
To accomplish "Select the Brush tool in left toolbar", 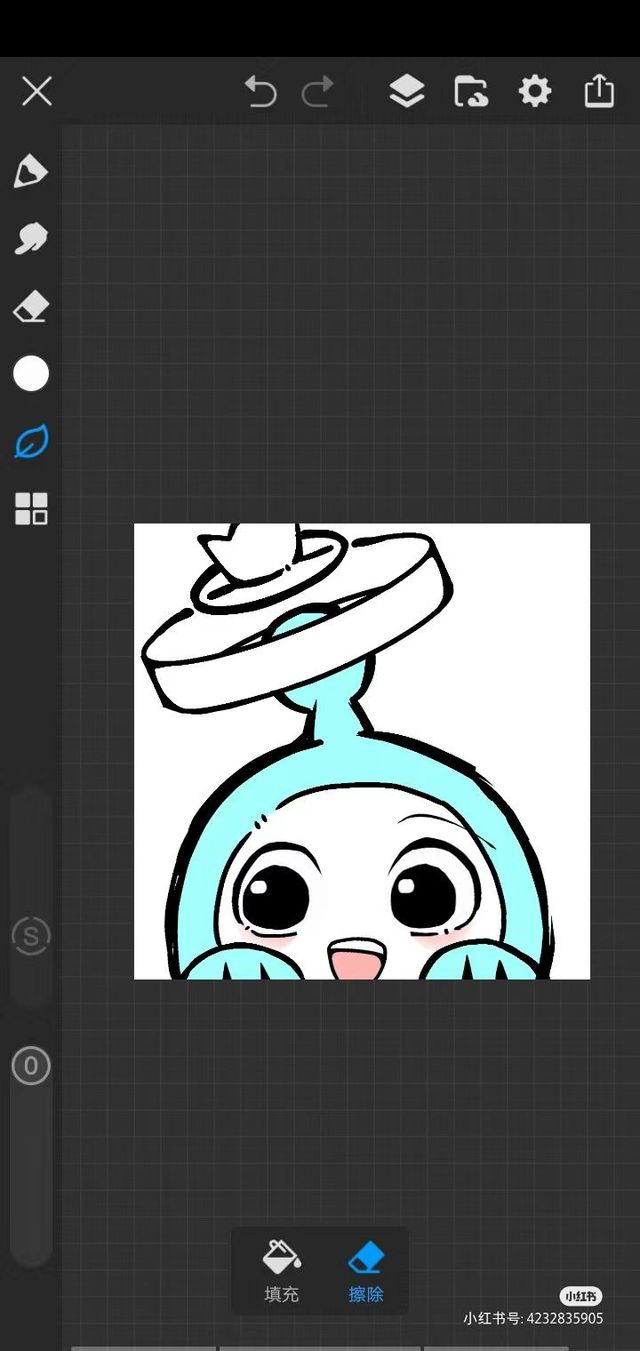I will coord(31,172).
